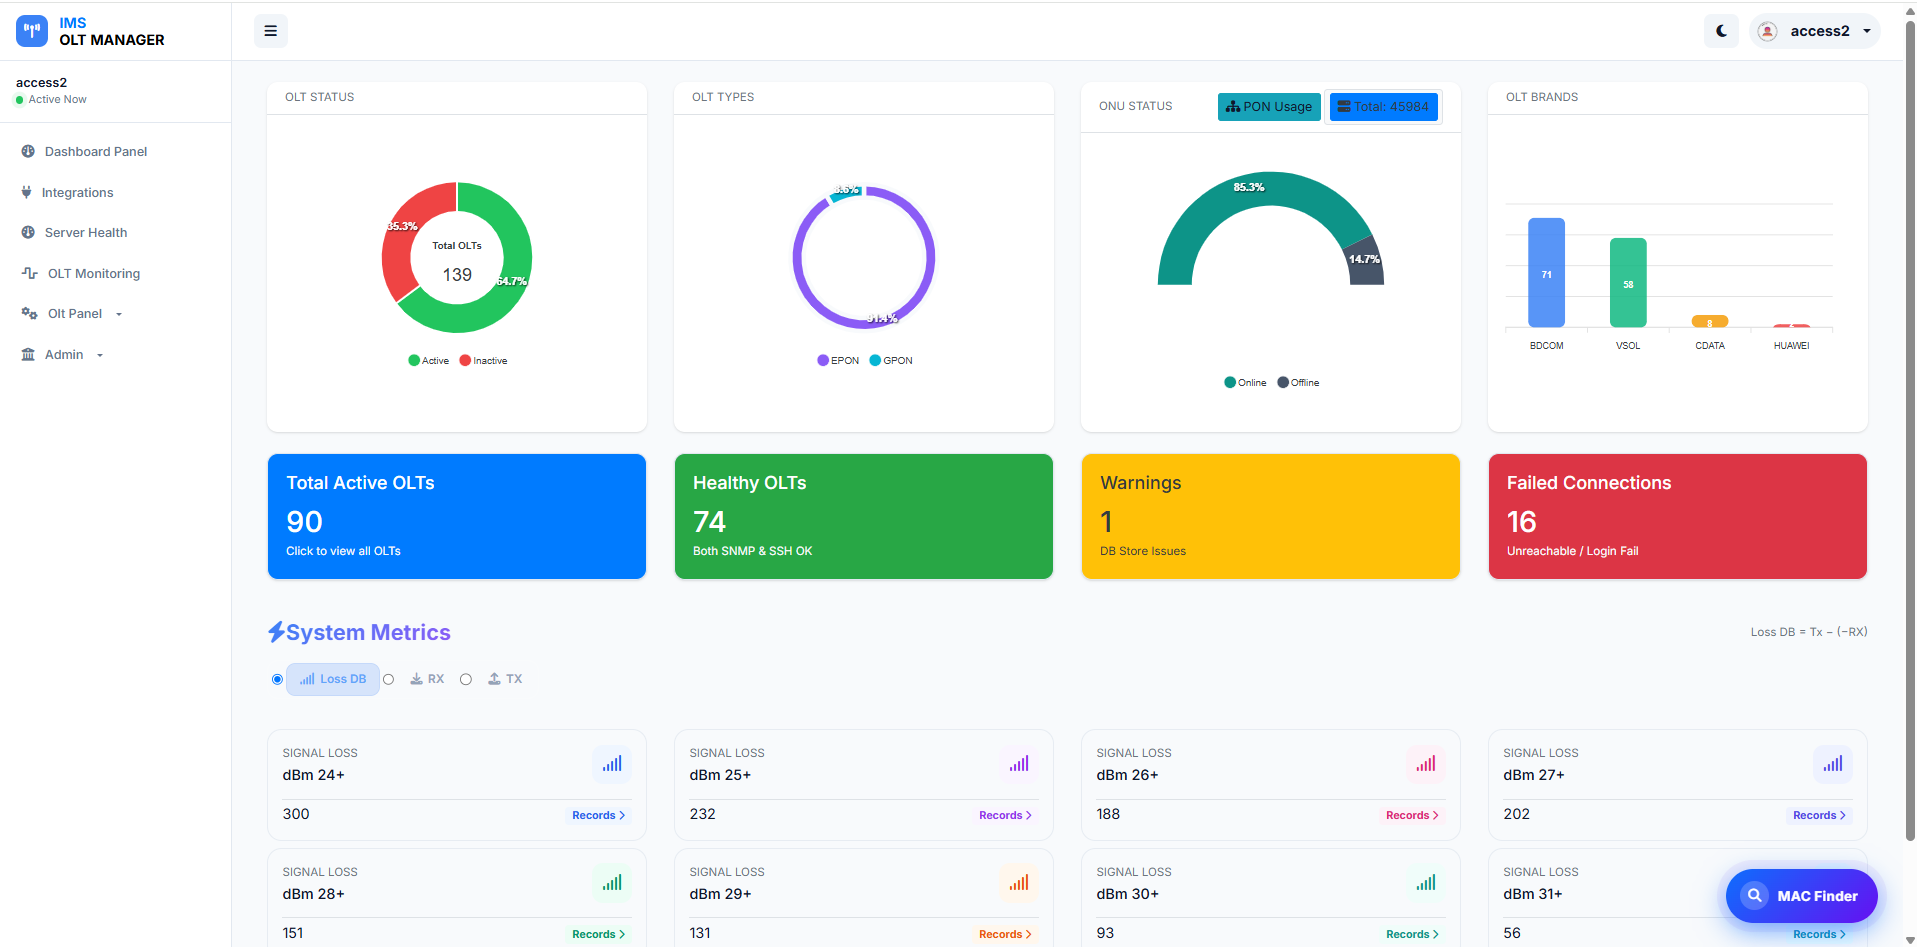The width and height of the screenshot is (1917, 947).
Task: Toggle the Online legend in ONU Status
Action: 1245,382
